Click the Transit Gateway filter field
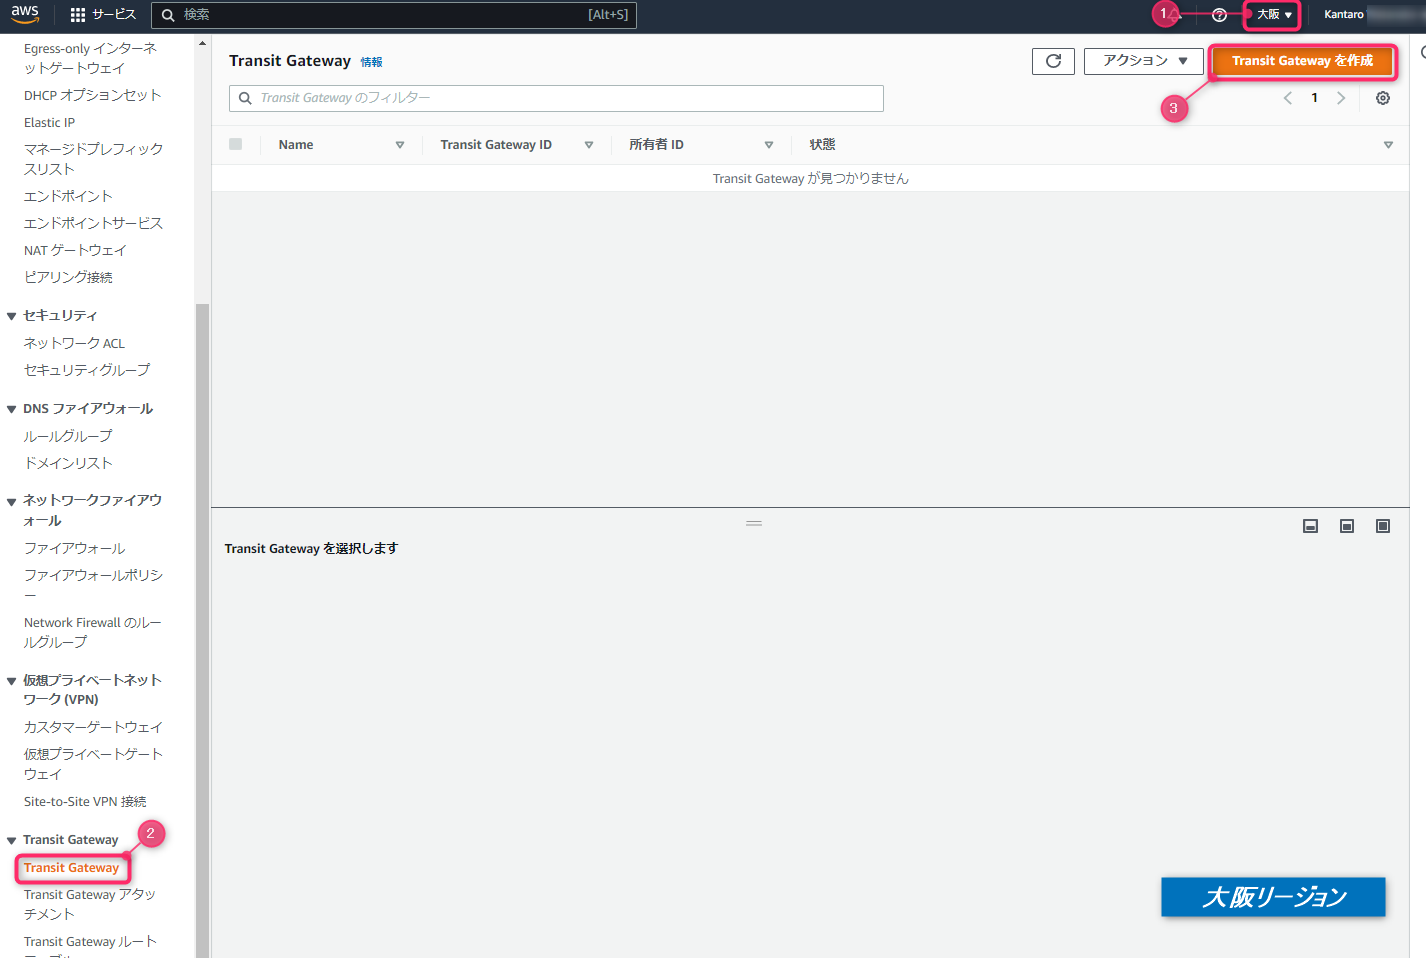 (x=556, y=98)
